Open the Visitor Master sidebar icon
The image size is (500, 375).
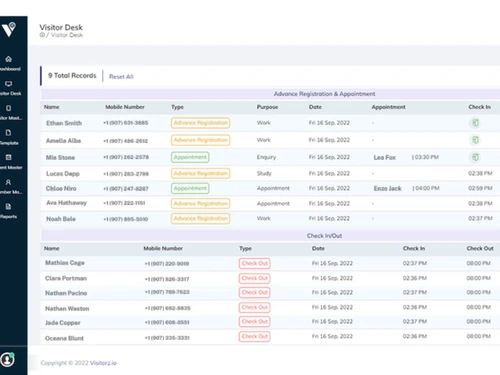pyautogui.click(x=8, y=108)
